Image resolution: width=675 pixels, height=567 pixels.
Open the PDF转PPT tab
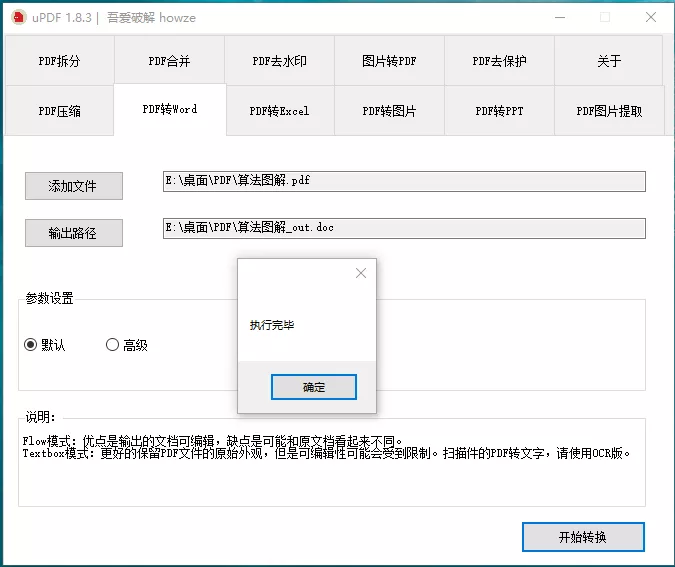[x=499, y=111]
